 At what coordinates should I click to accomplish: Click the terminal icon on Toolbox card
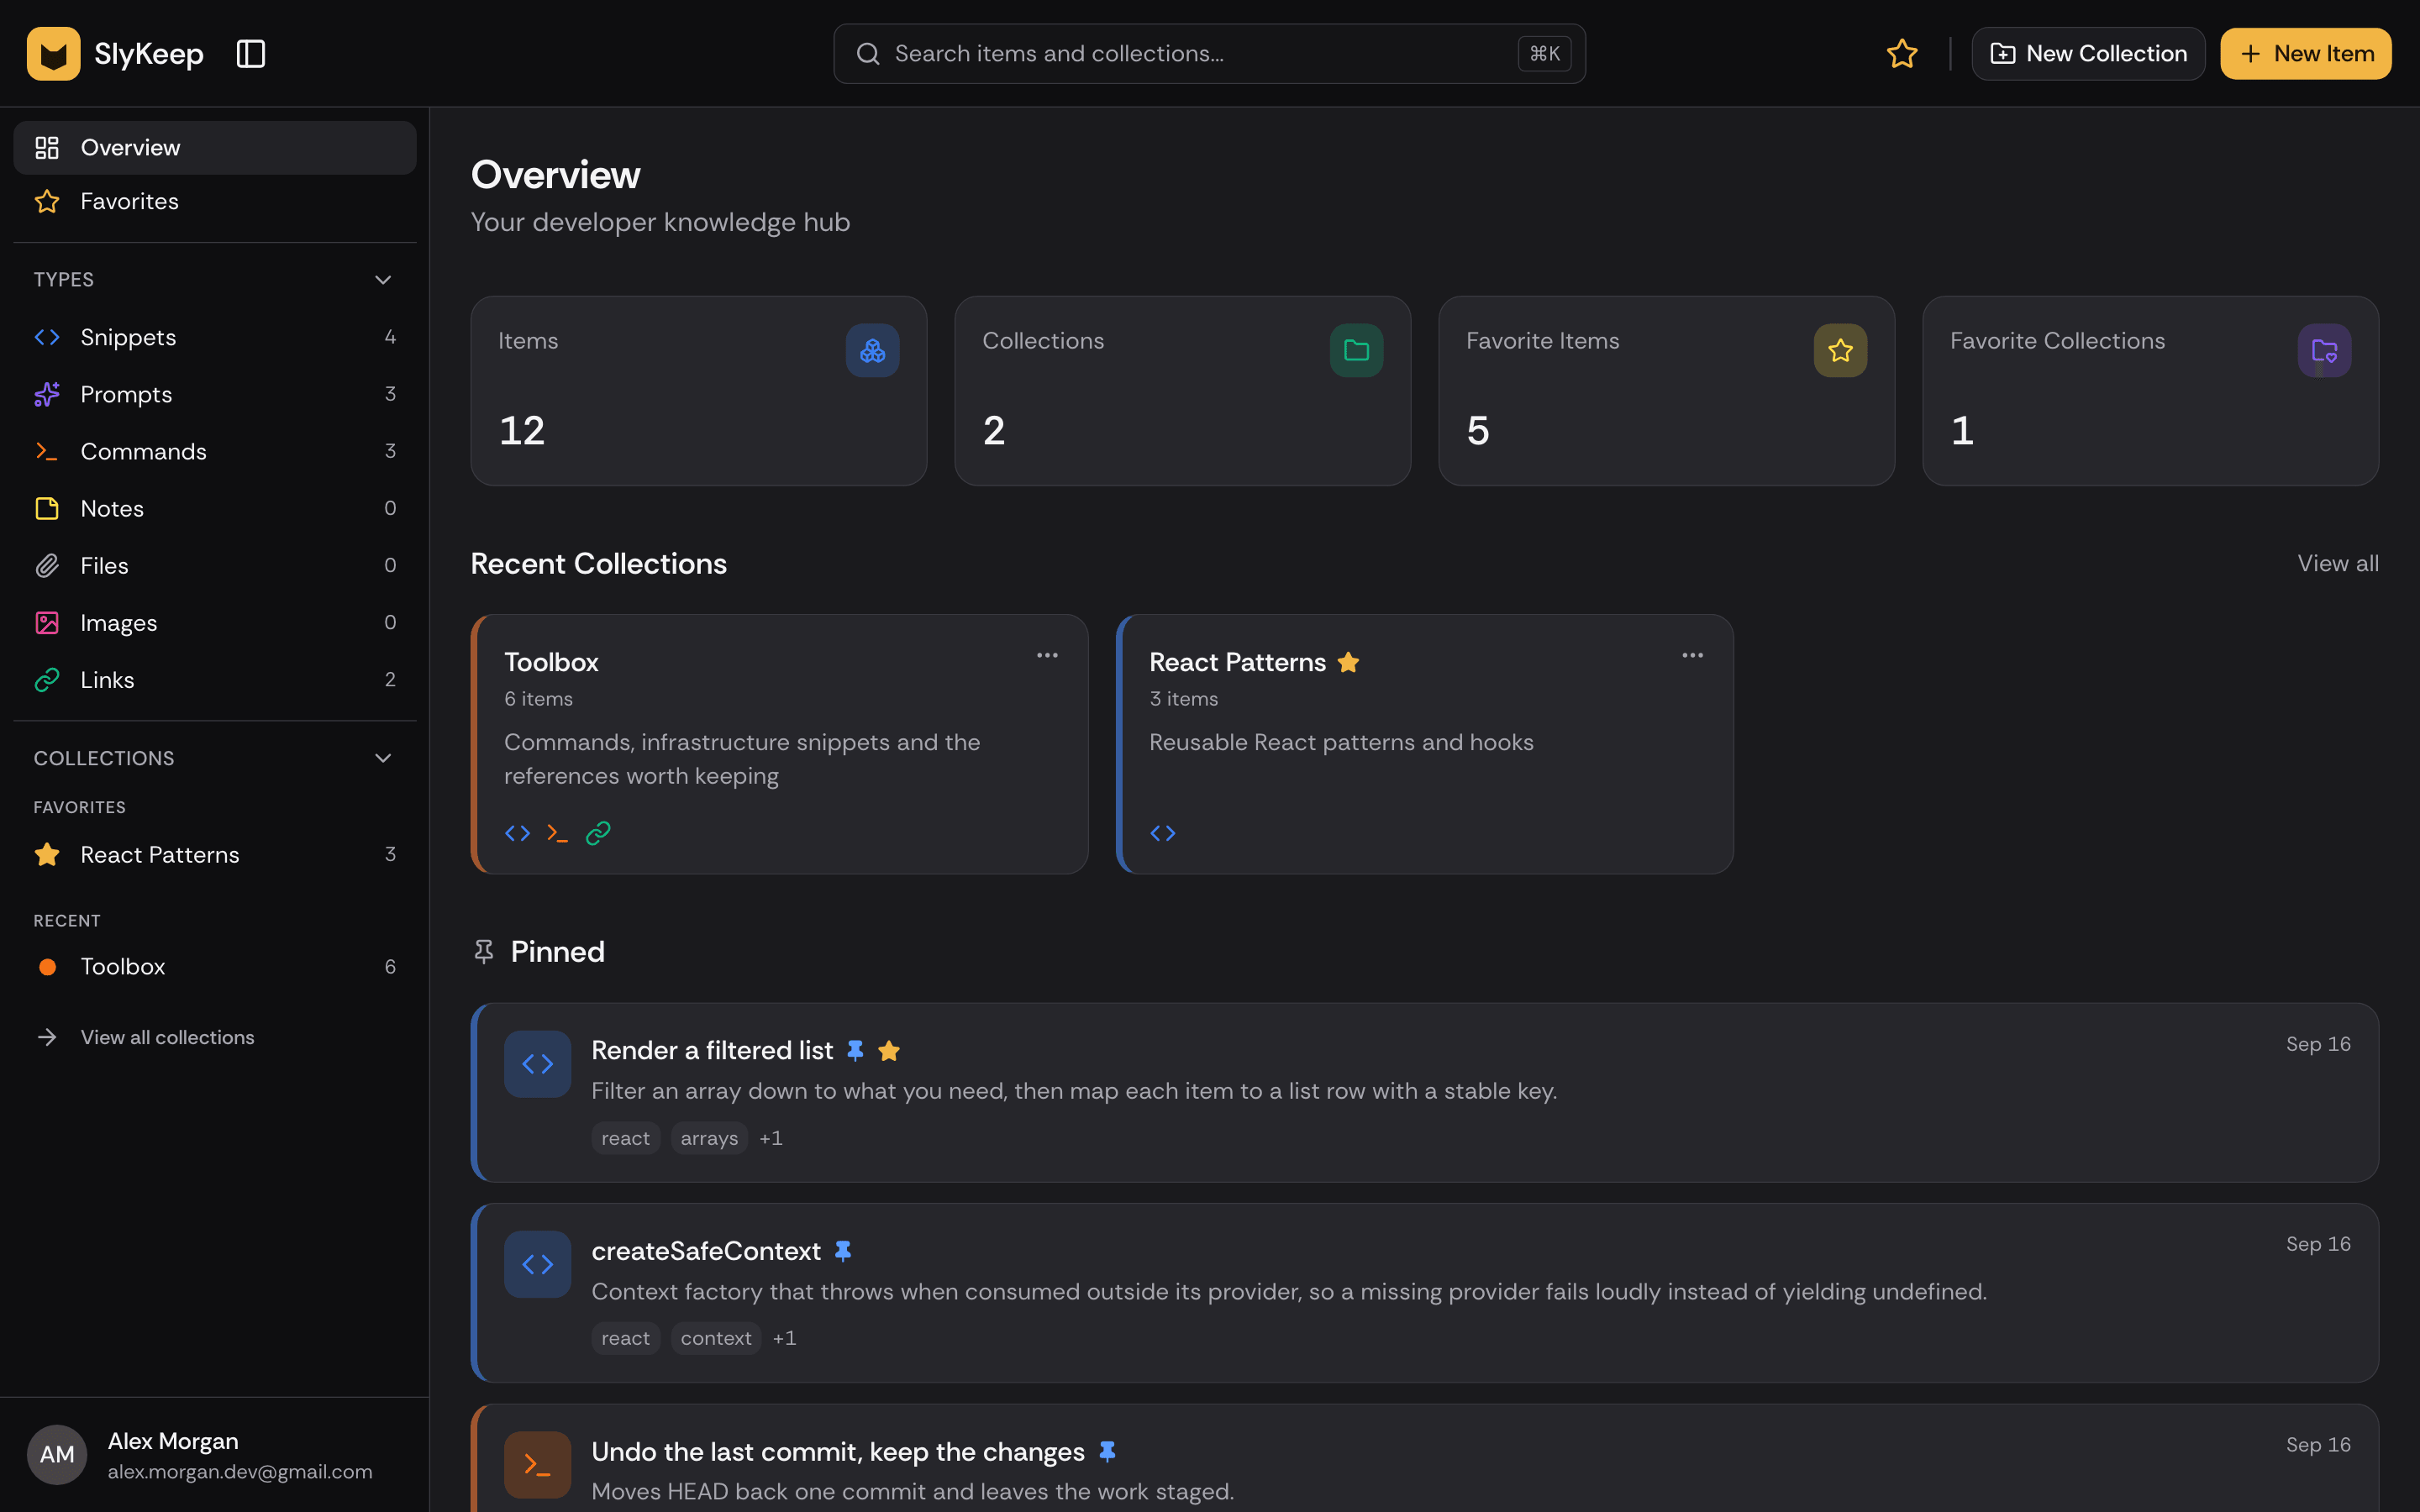pos(557,833)
